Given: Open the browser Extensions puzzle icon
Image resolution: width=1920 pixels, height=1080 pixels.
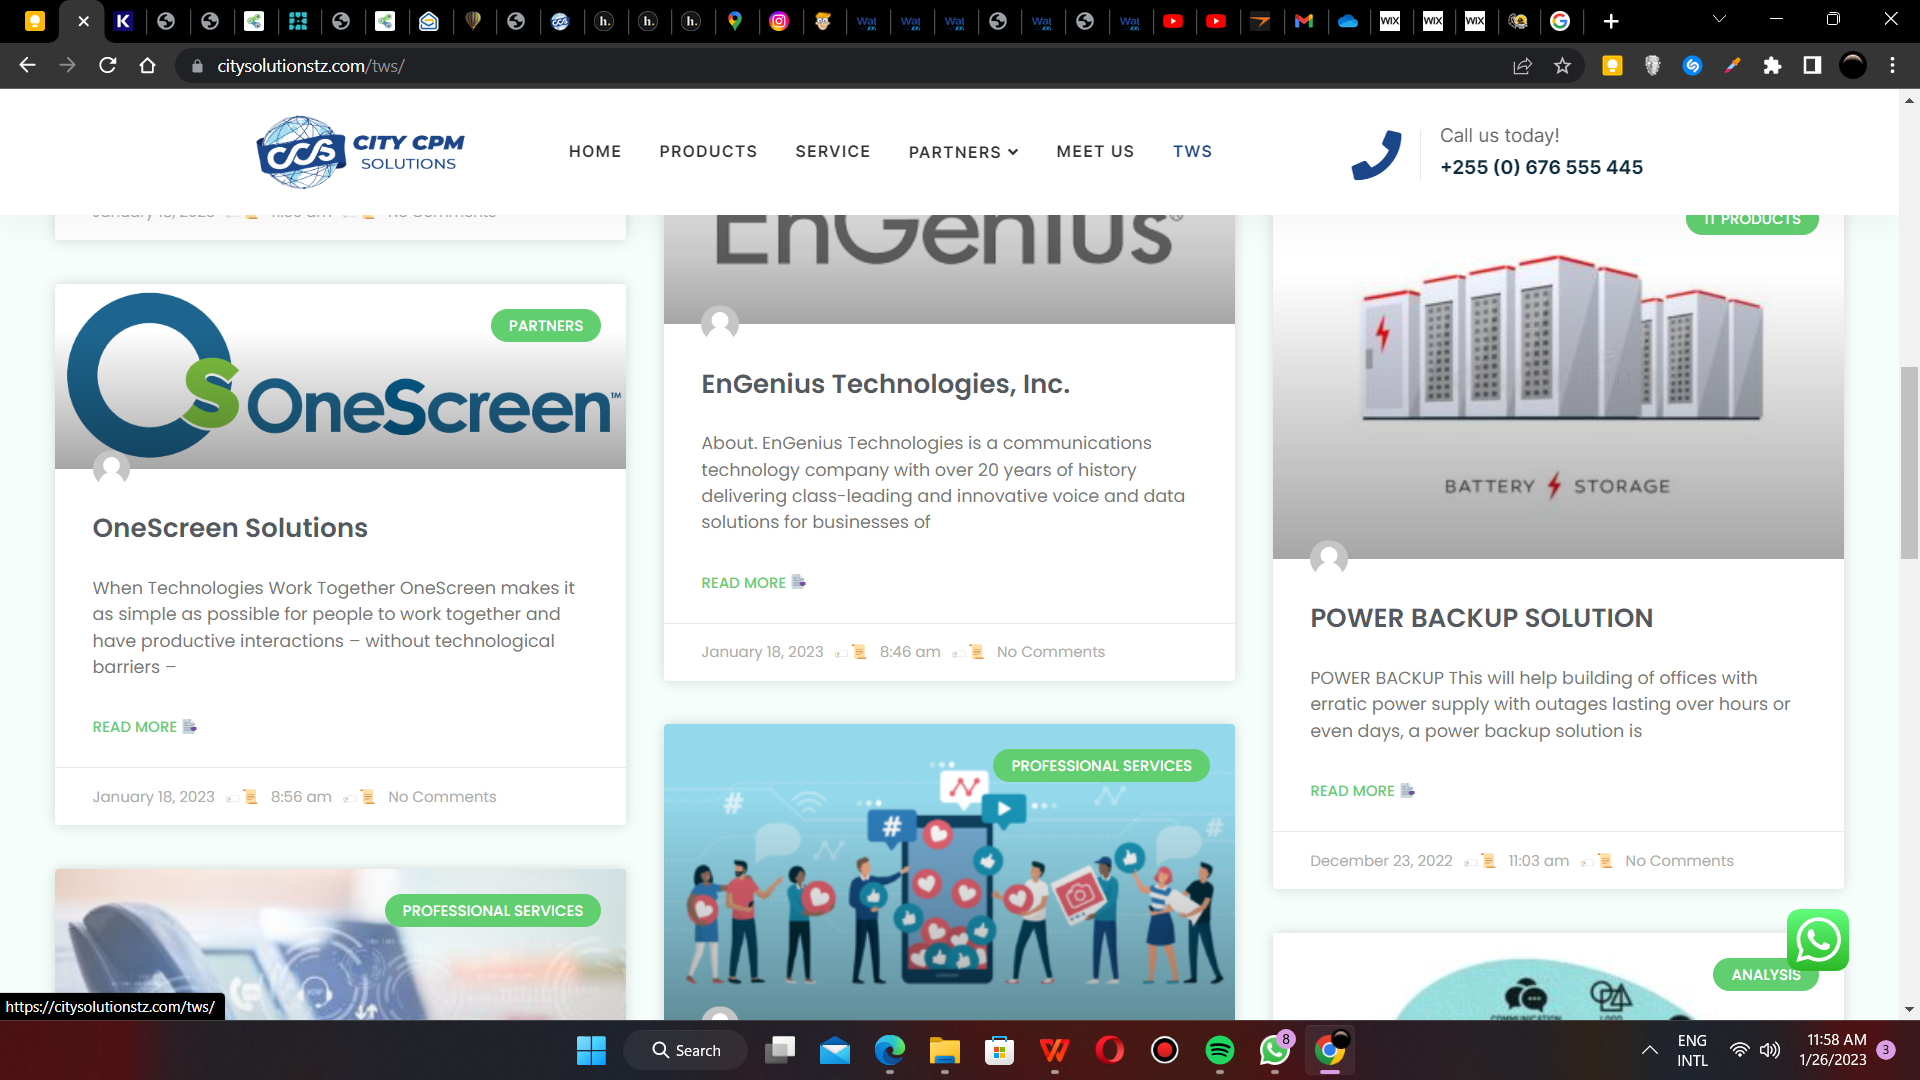Looking at the screenshot, I should [1772, 66].
